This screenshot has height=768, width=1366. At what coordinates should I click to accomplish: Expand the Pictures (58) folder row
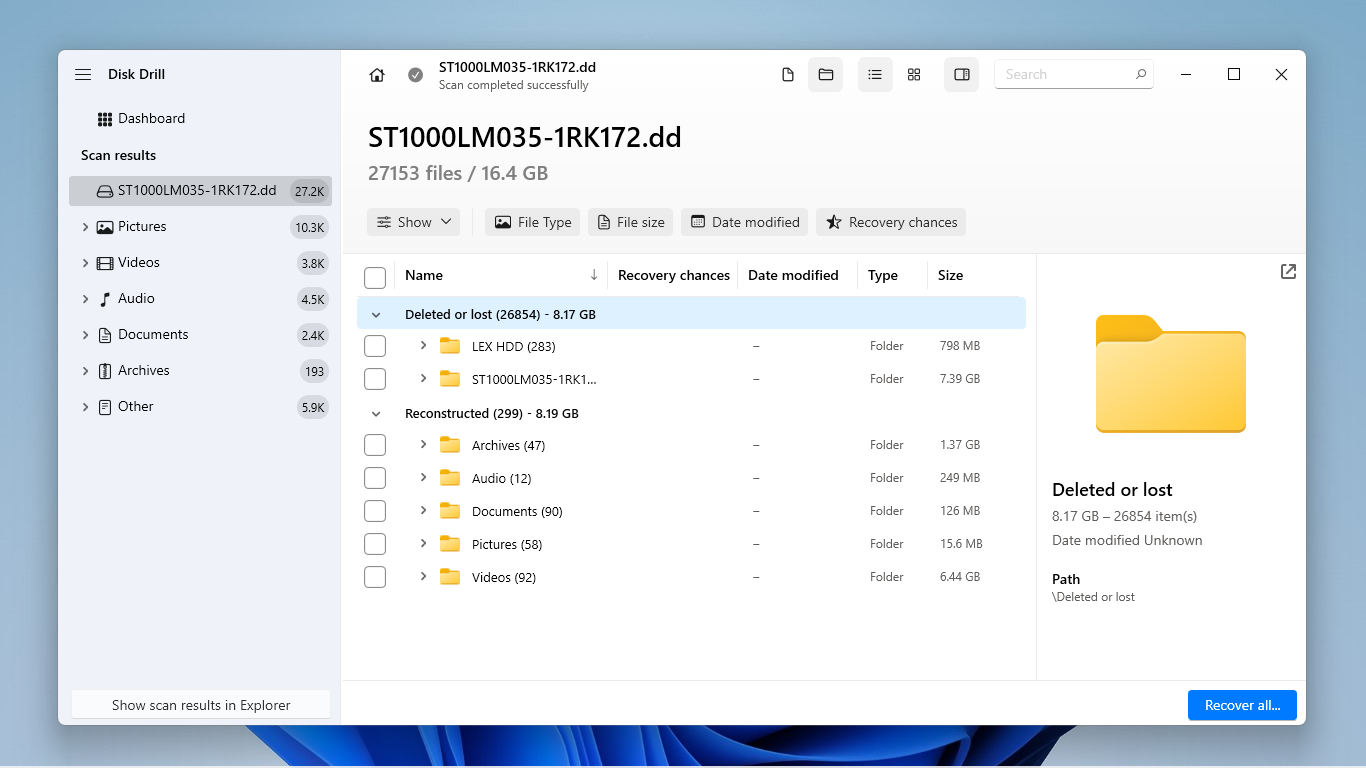point(423,543)
